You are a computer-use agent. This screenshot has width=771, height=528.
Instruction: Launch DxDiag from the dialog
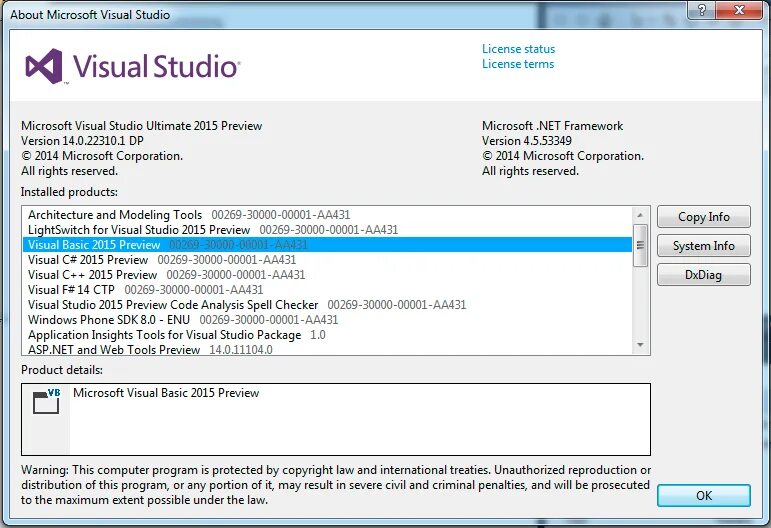point(704,275)
